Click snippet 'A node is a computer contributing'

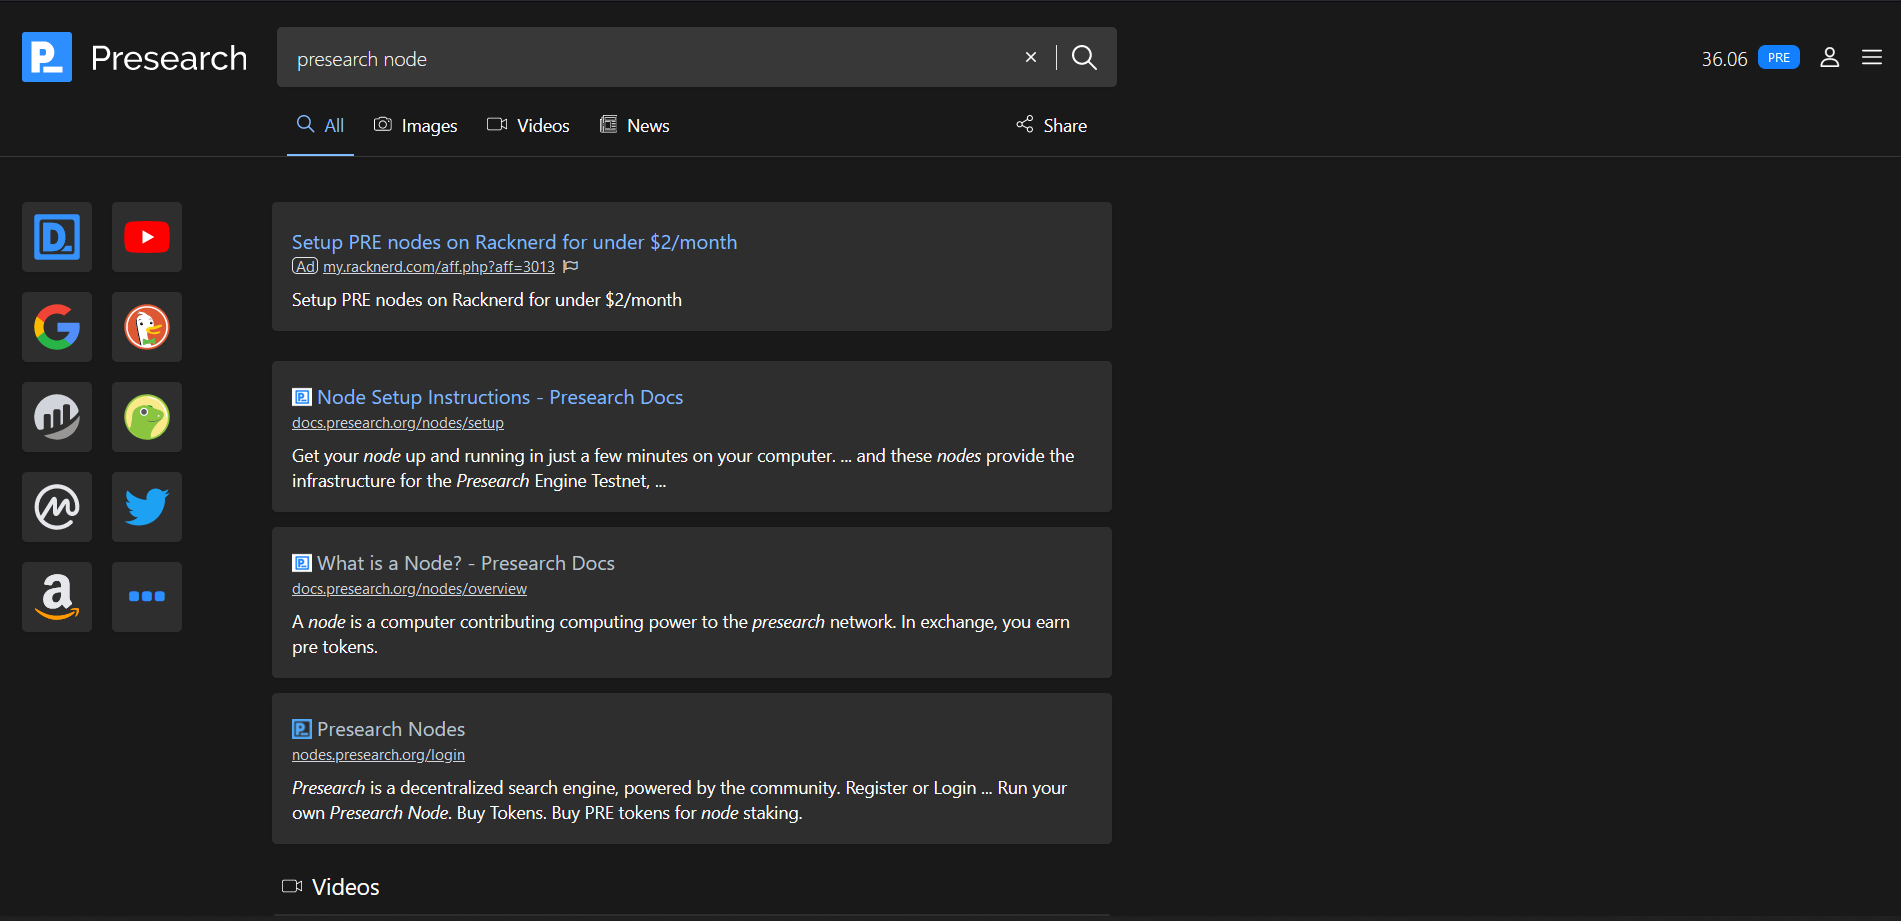(681, 634)
